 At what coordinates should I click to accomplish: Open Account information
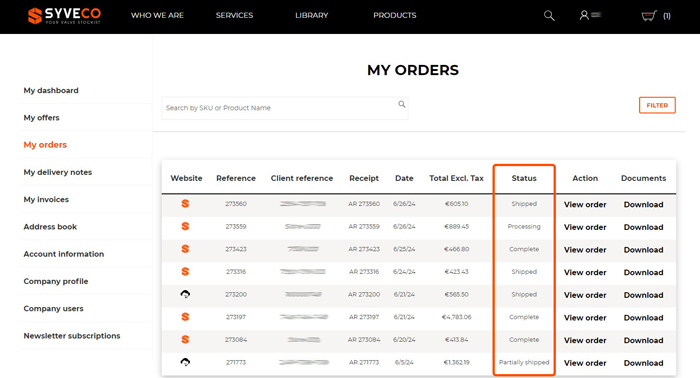(64, 254)
